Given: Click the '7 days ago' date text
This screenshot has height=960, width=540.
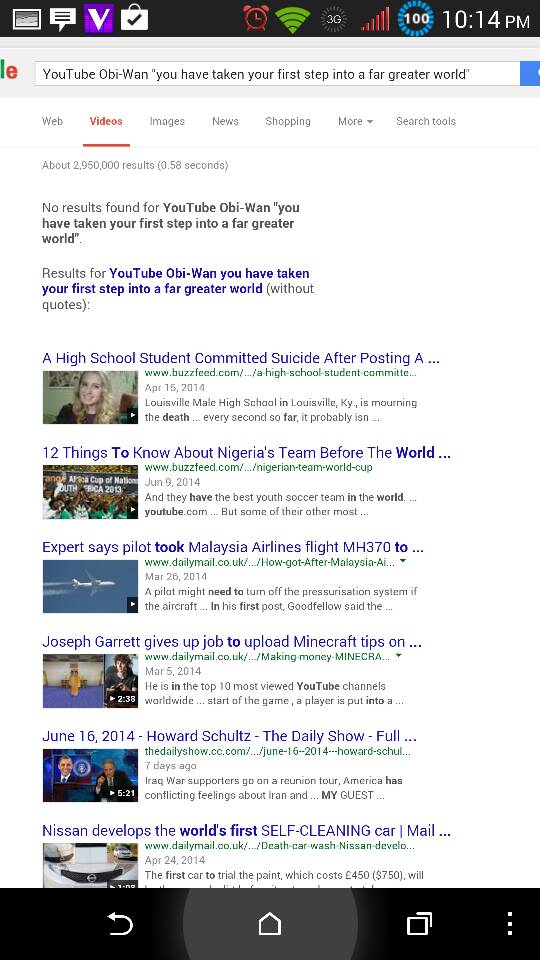Looking at the screenshot, I should (171, 765).
